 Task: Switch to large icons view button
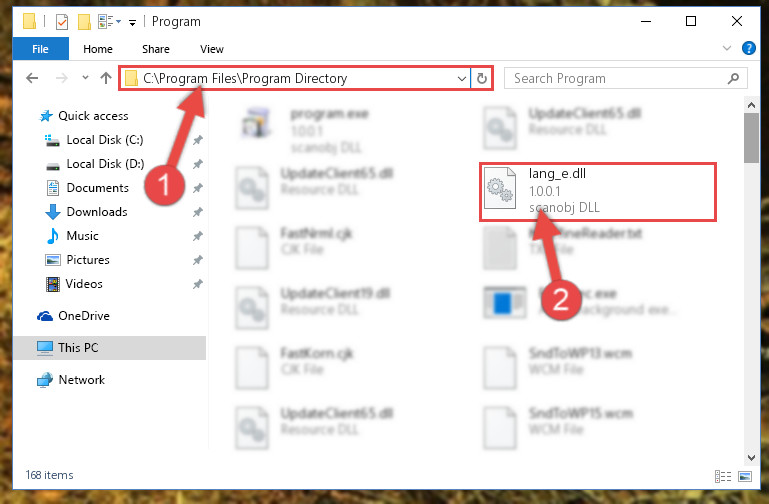745,476
